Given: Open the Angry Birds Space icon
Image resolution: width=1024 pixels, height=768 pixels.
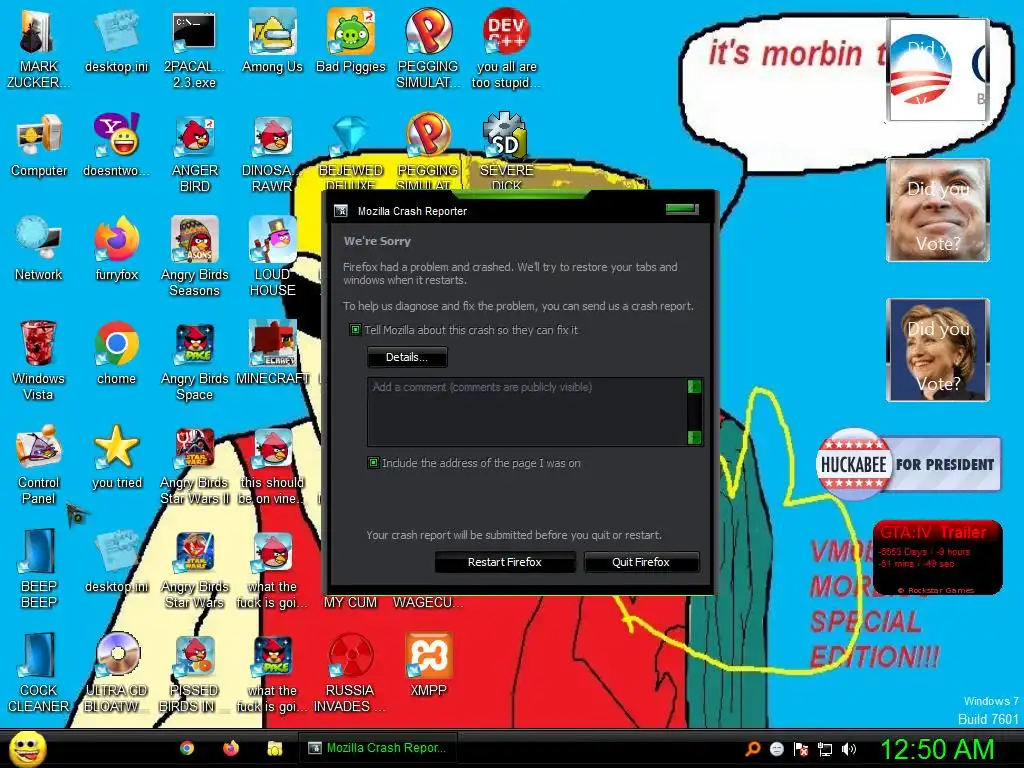Looking at the screenshot, I should click(x=194, y=360).
